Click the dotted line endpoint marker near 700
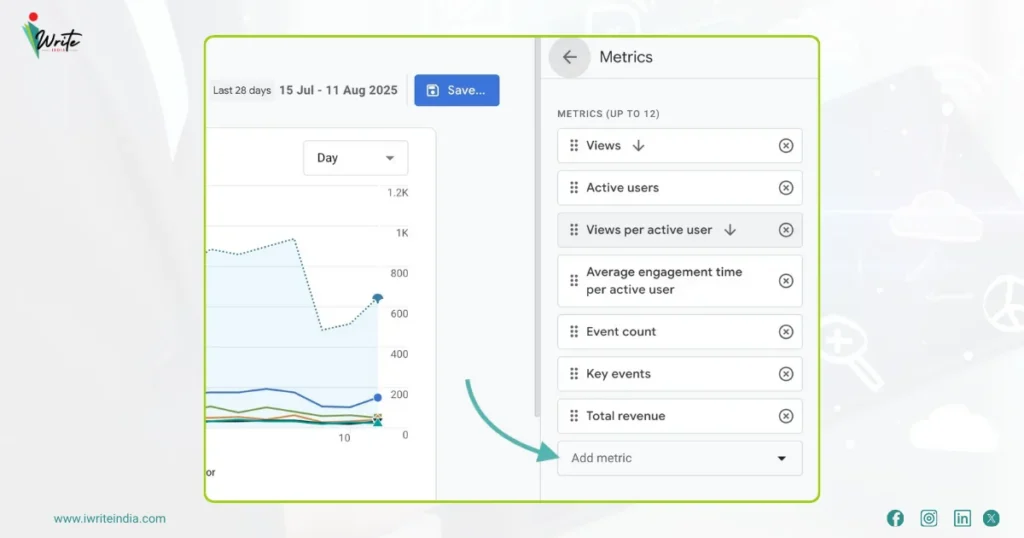1024x538 pixels. (x=377, y=298)
